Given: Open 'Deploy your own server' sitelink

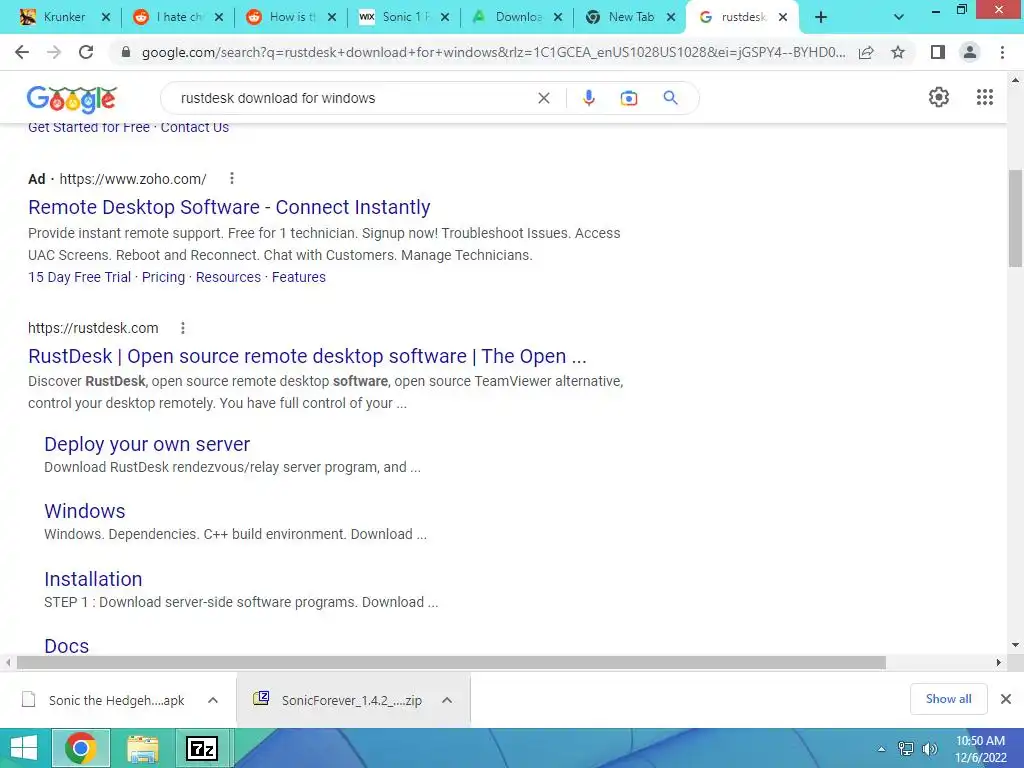Looking at the screenshot, I should [147, 444].
